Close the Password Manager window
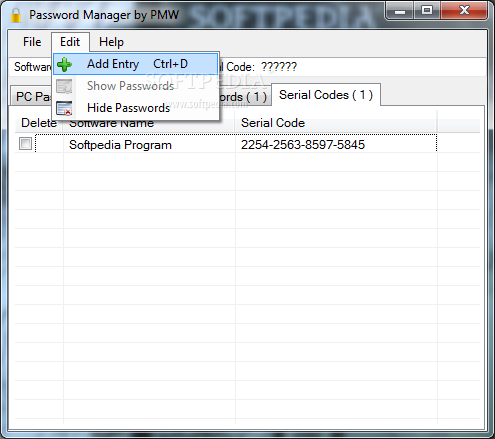Screen dimensions: 495x439 pos(464,11)
